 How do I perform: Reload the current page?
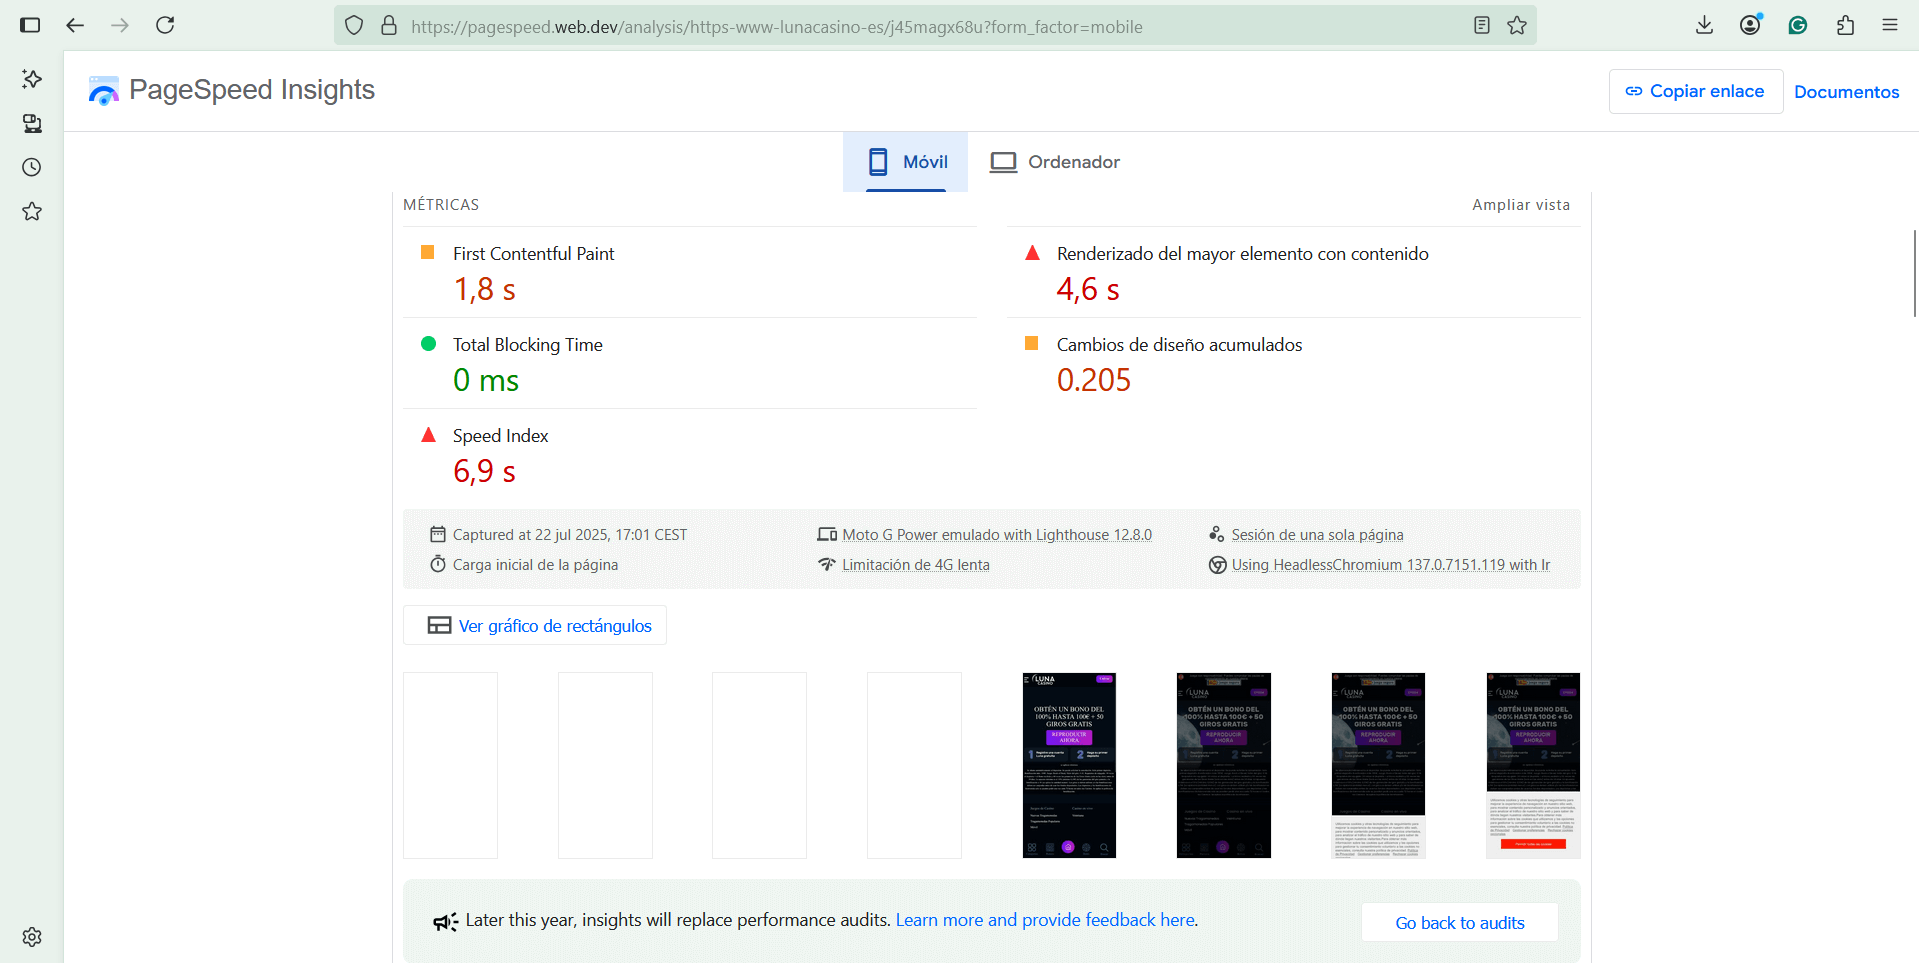pyautogui.click(x=165, y=25)
